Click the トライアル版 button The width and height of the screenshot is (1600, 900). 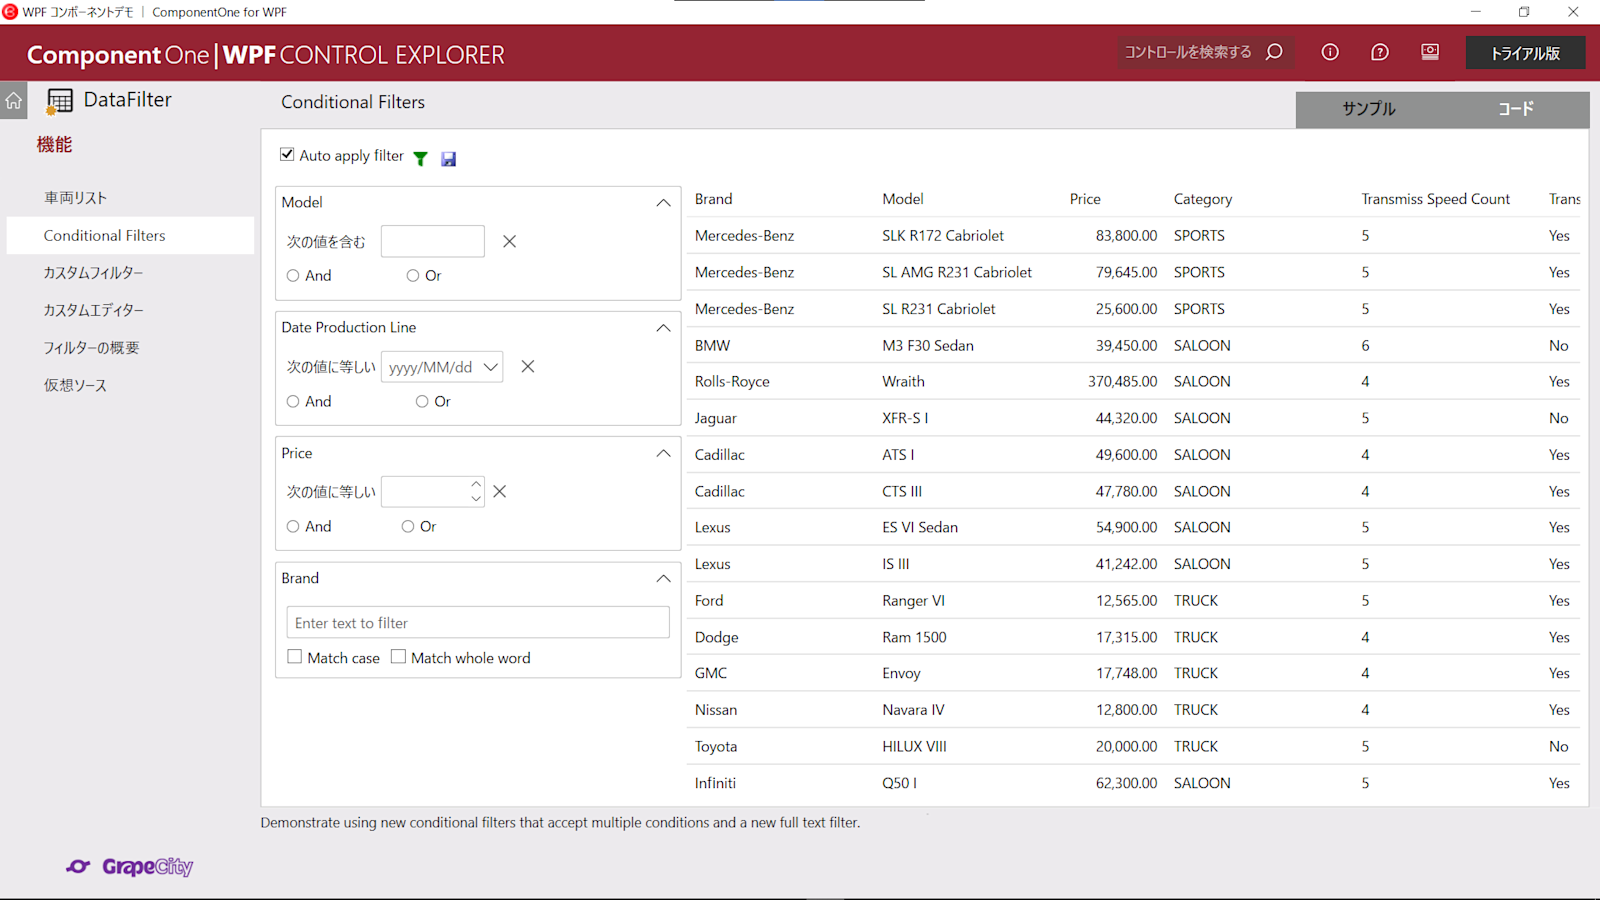pos(1525,53)
